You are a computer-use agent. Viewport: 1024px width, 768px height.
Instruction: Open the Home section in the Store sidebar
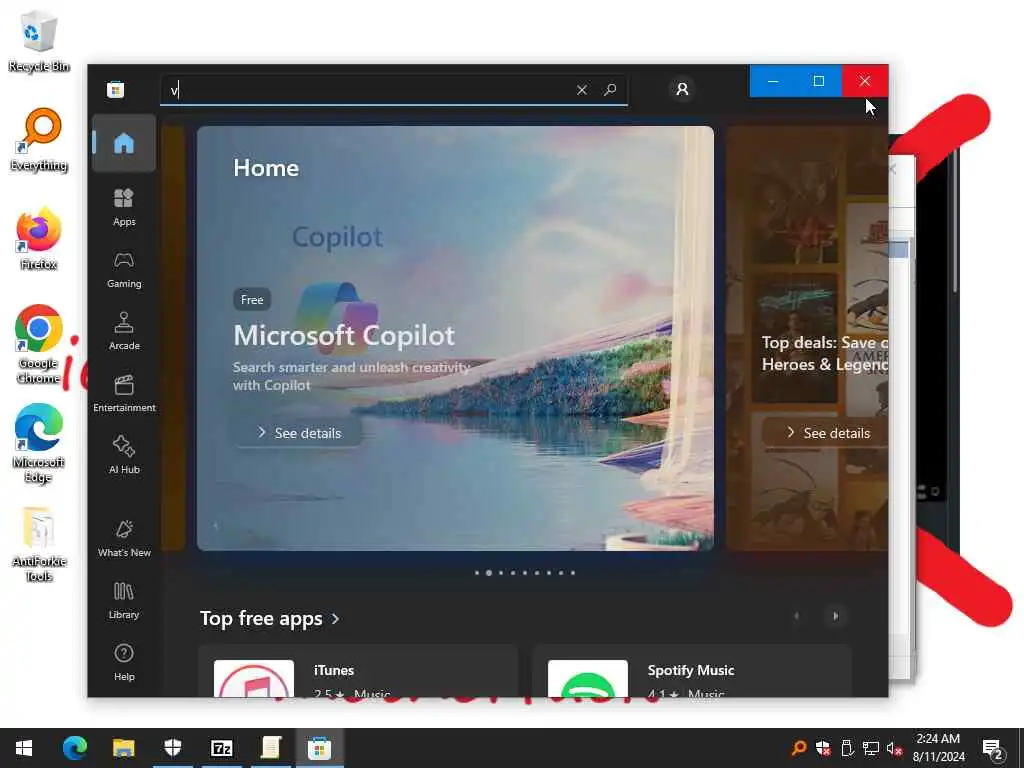pyautogui.click(x=123, y=143)
